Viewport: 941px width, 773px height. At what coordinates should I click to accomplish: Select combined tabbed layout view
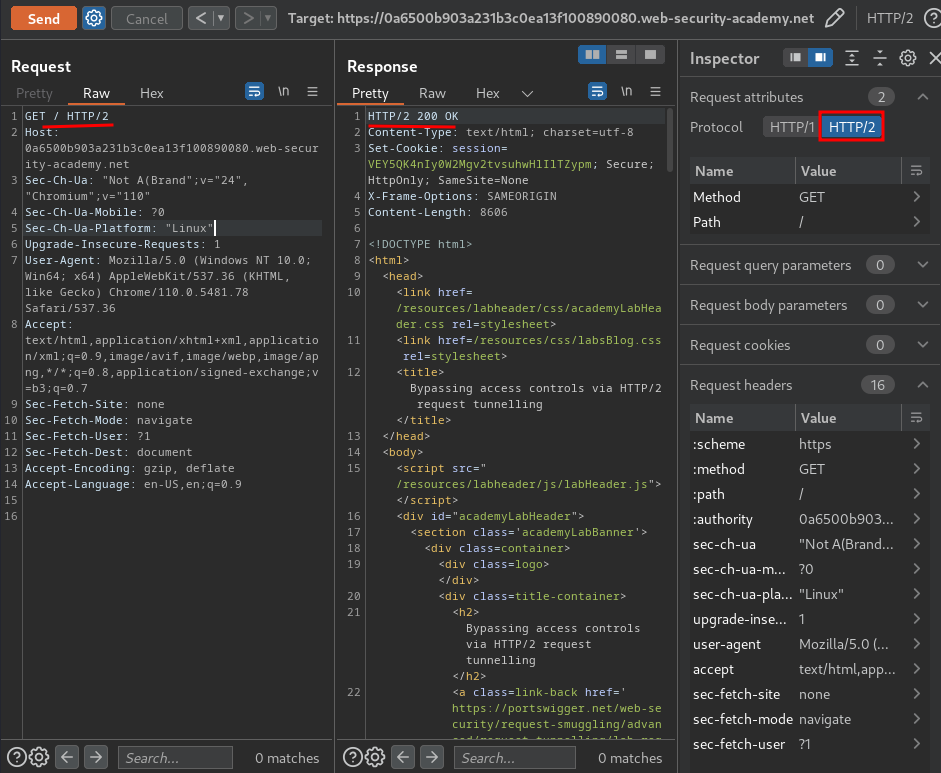650,55
